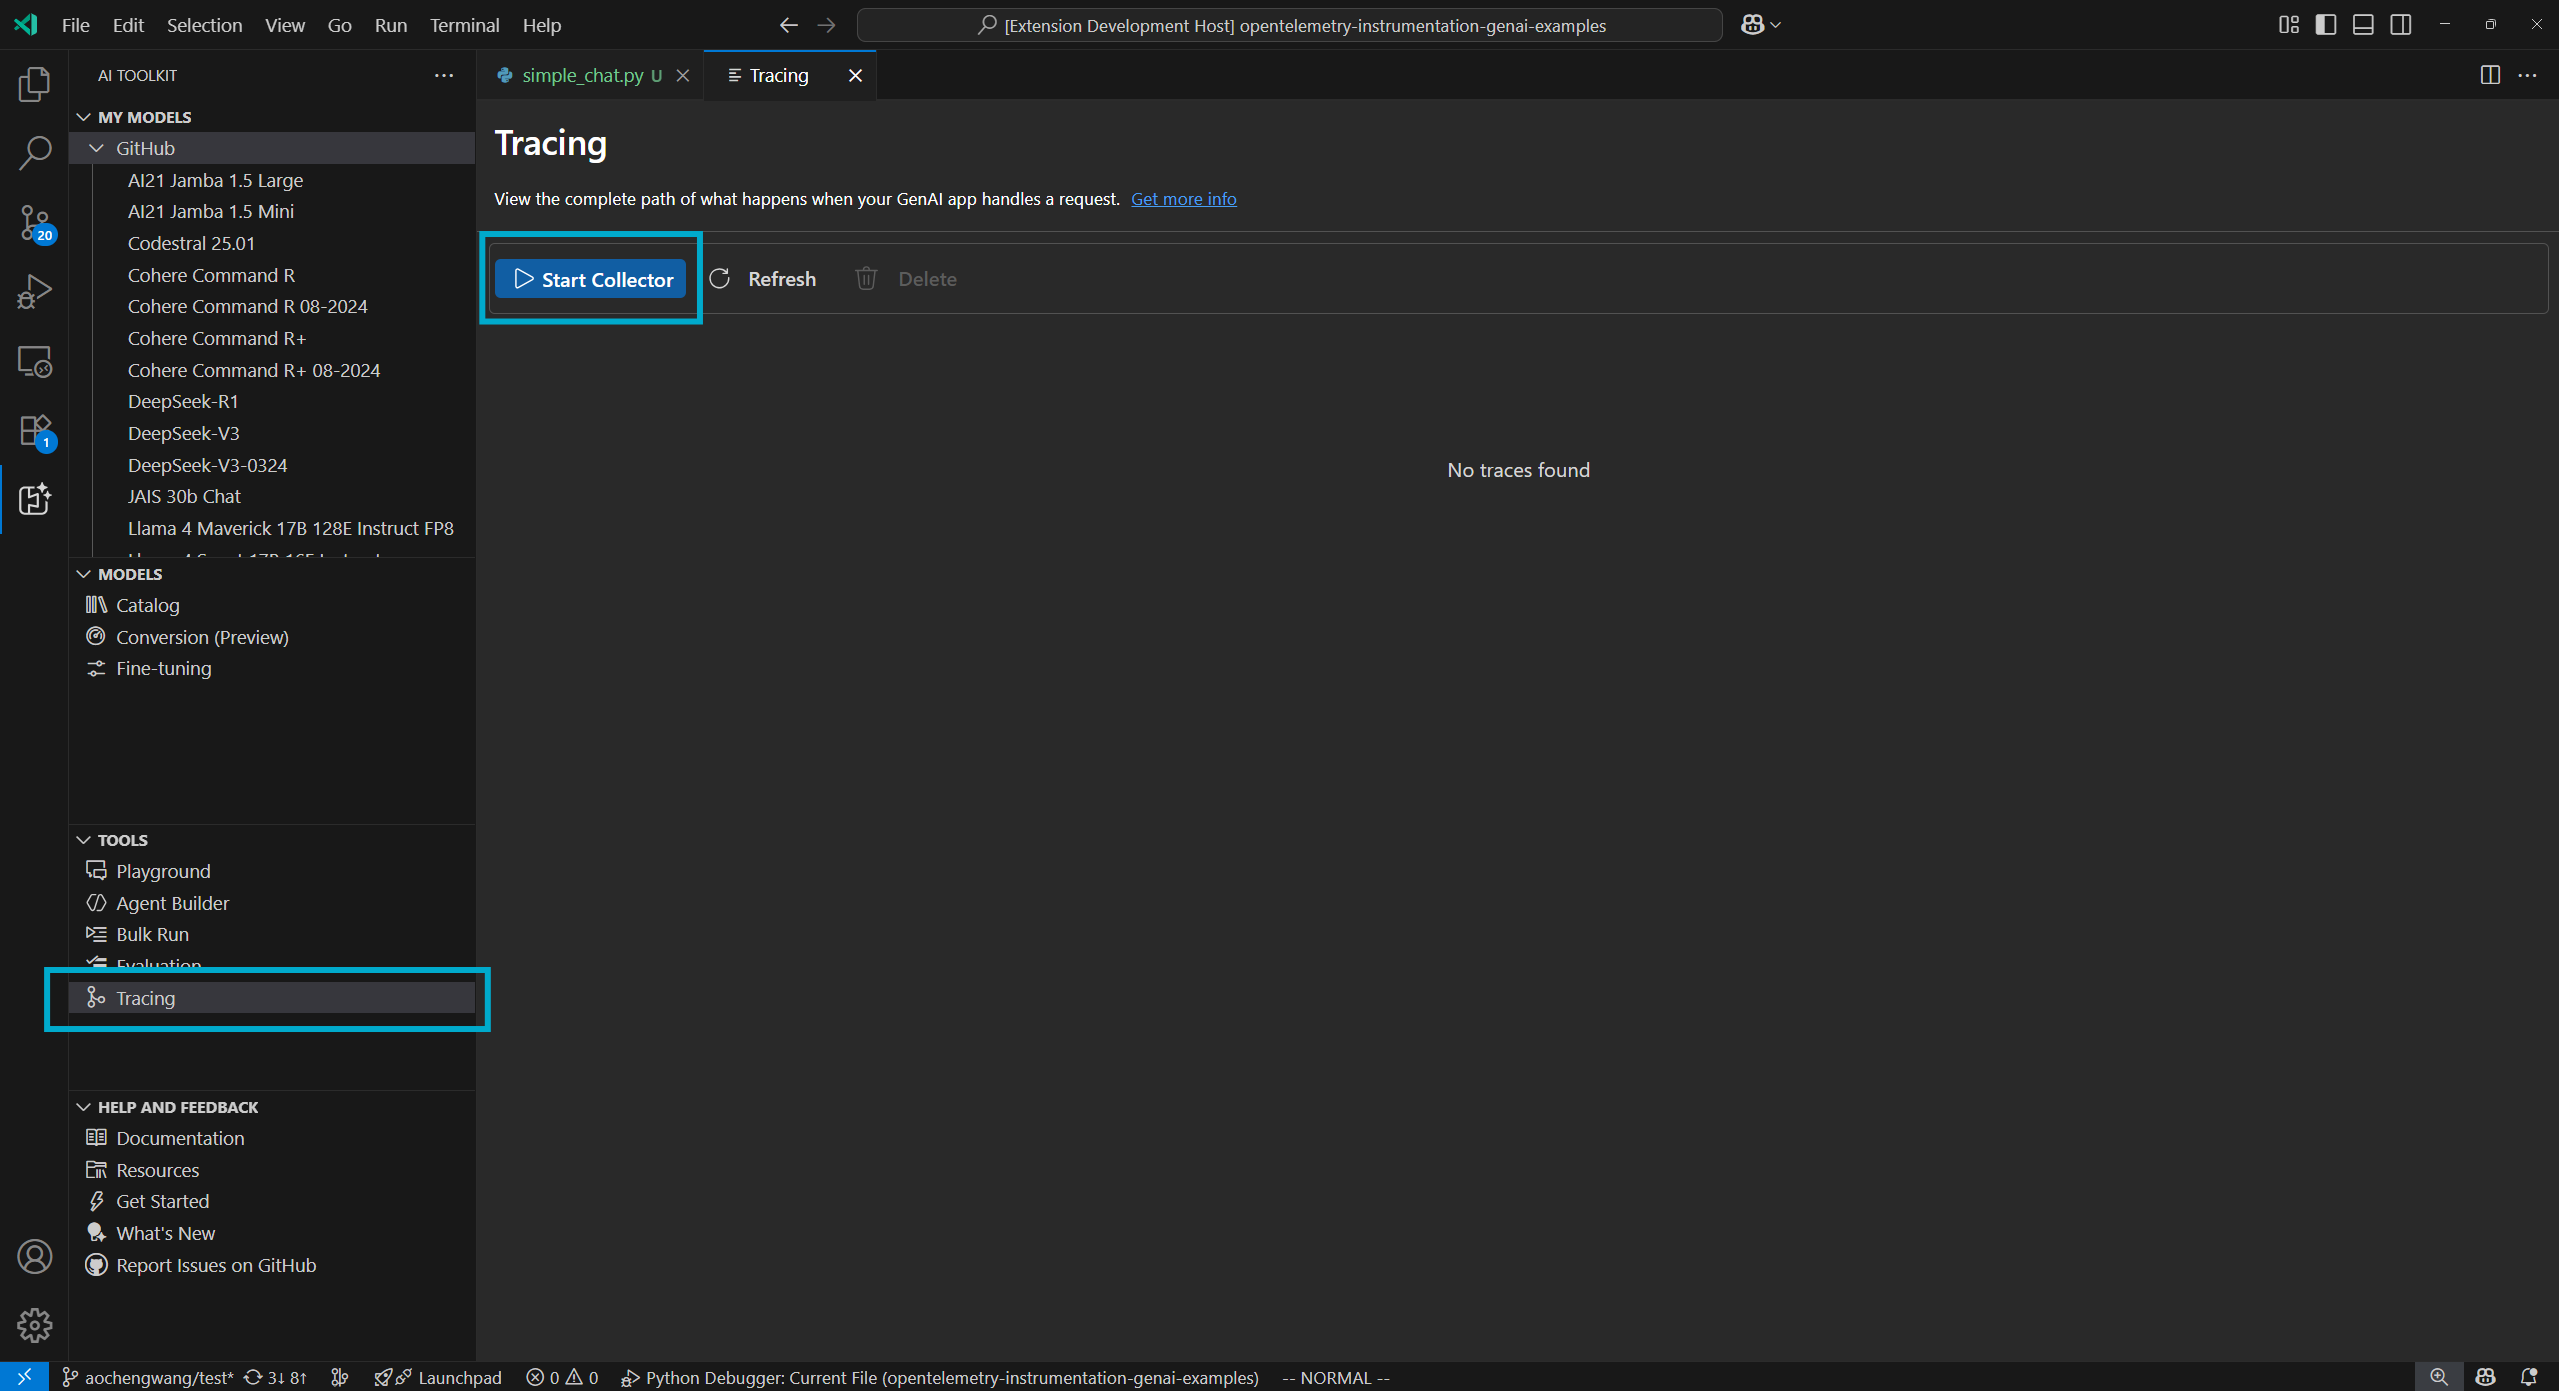This screenshot has width=2559, height=1391.
Task: Select the Search icon in activity bar
Action: click(x=34, y=153)
